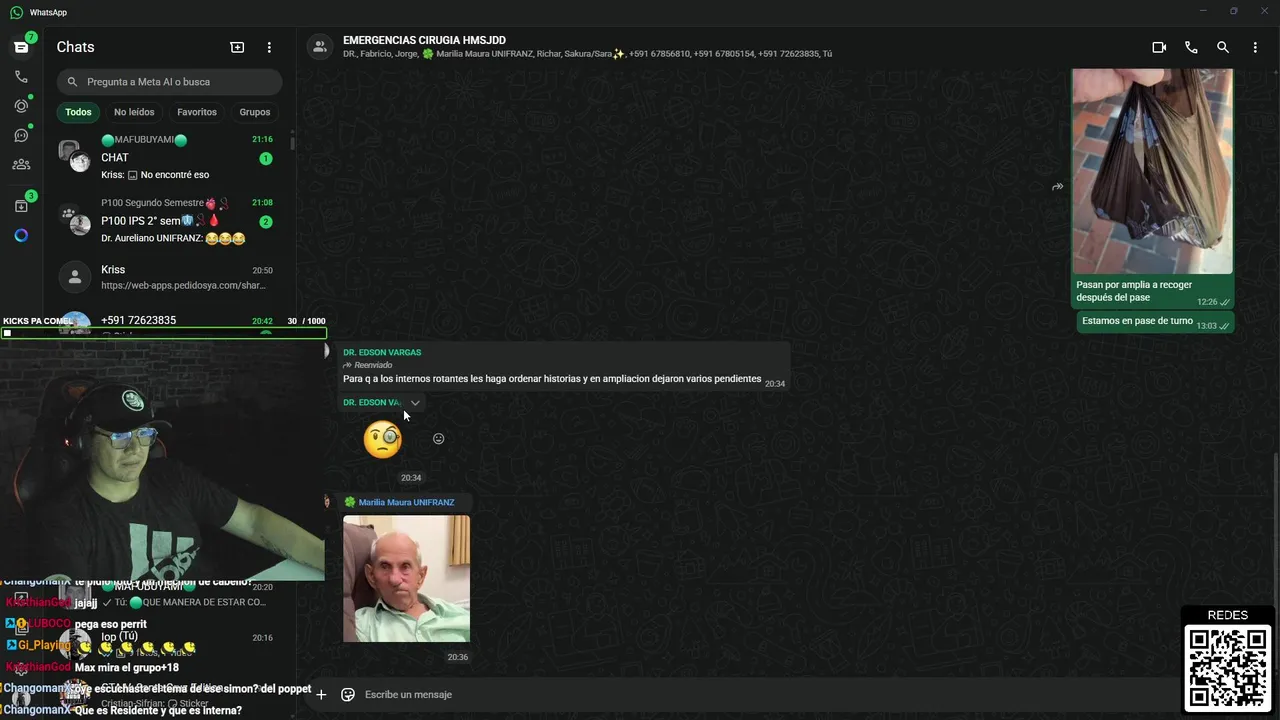Select the Grupos filter tab

(255, 112)
